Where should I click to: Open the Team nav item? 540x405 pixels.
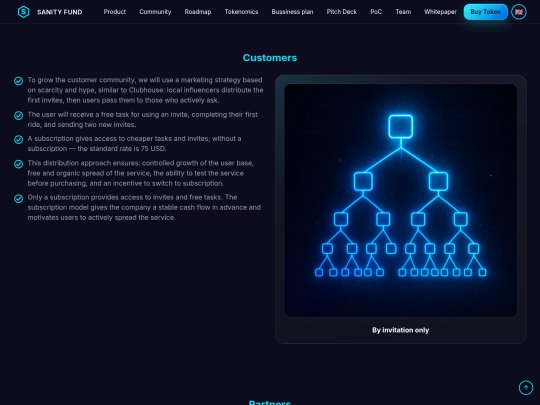(403, 12)
